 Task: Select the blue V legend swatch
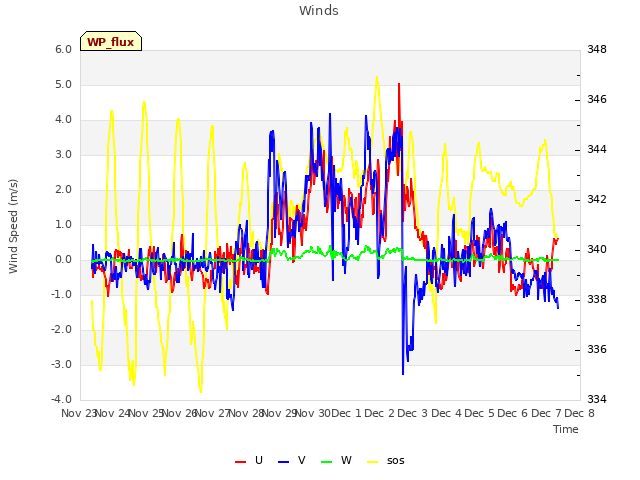click(283, 461)
